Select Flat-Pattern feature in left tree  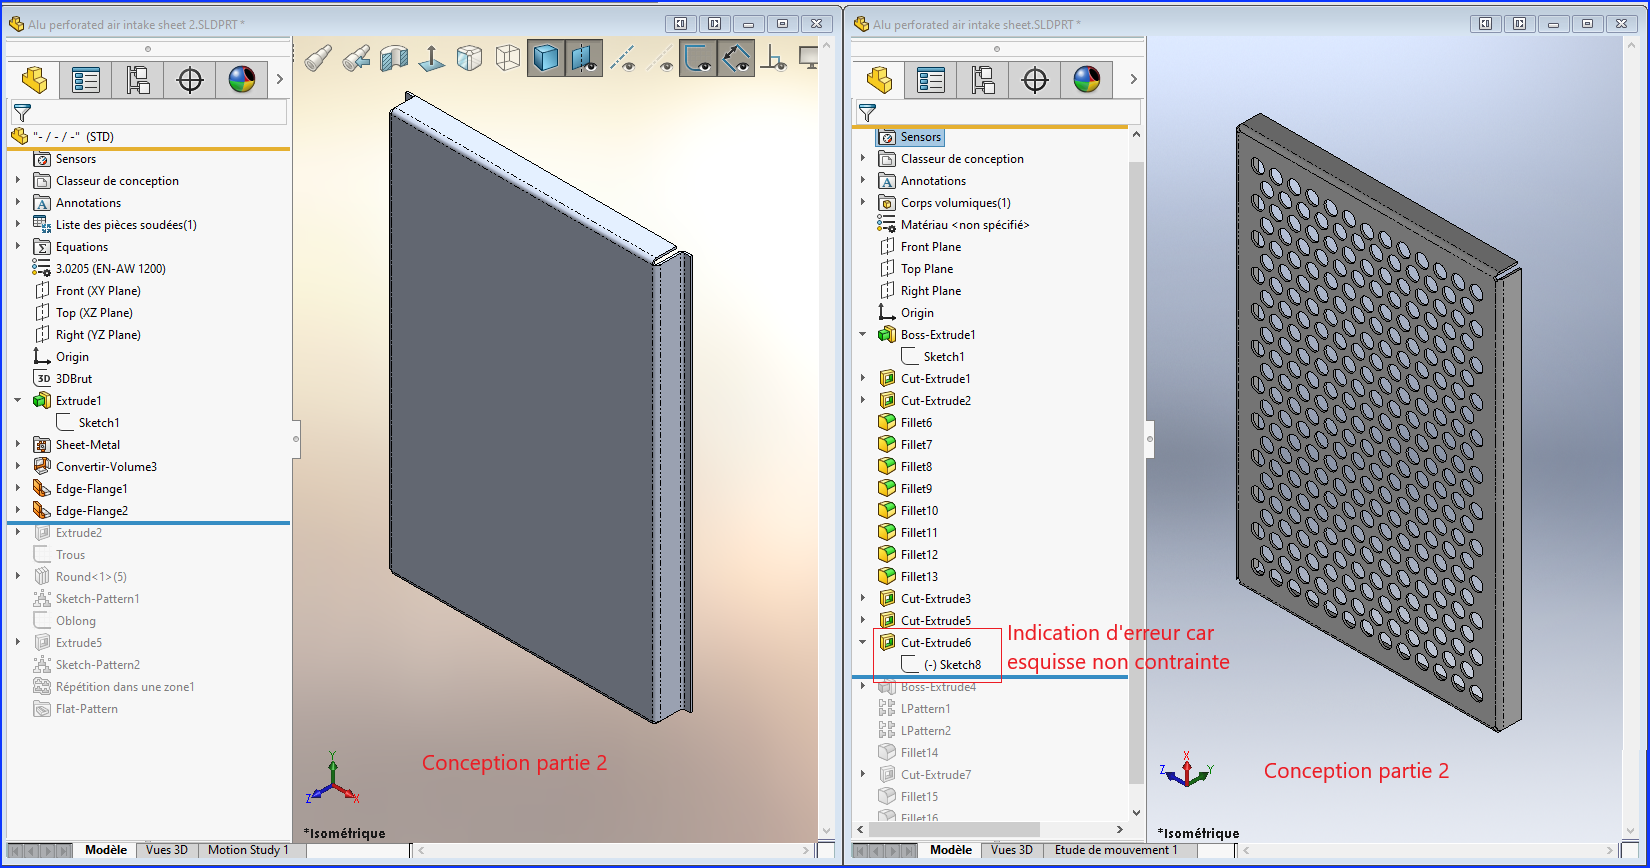87,709
